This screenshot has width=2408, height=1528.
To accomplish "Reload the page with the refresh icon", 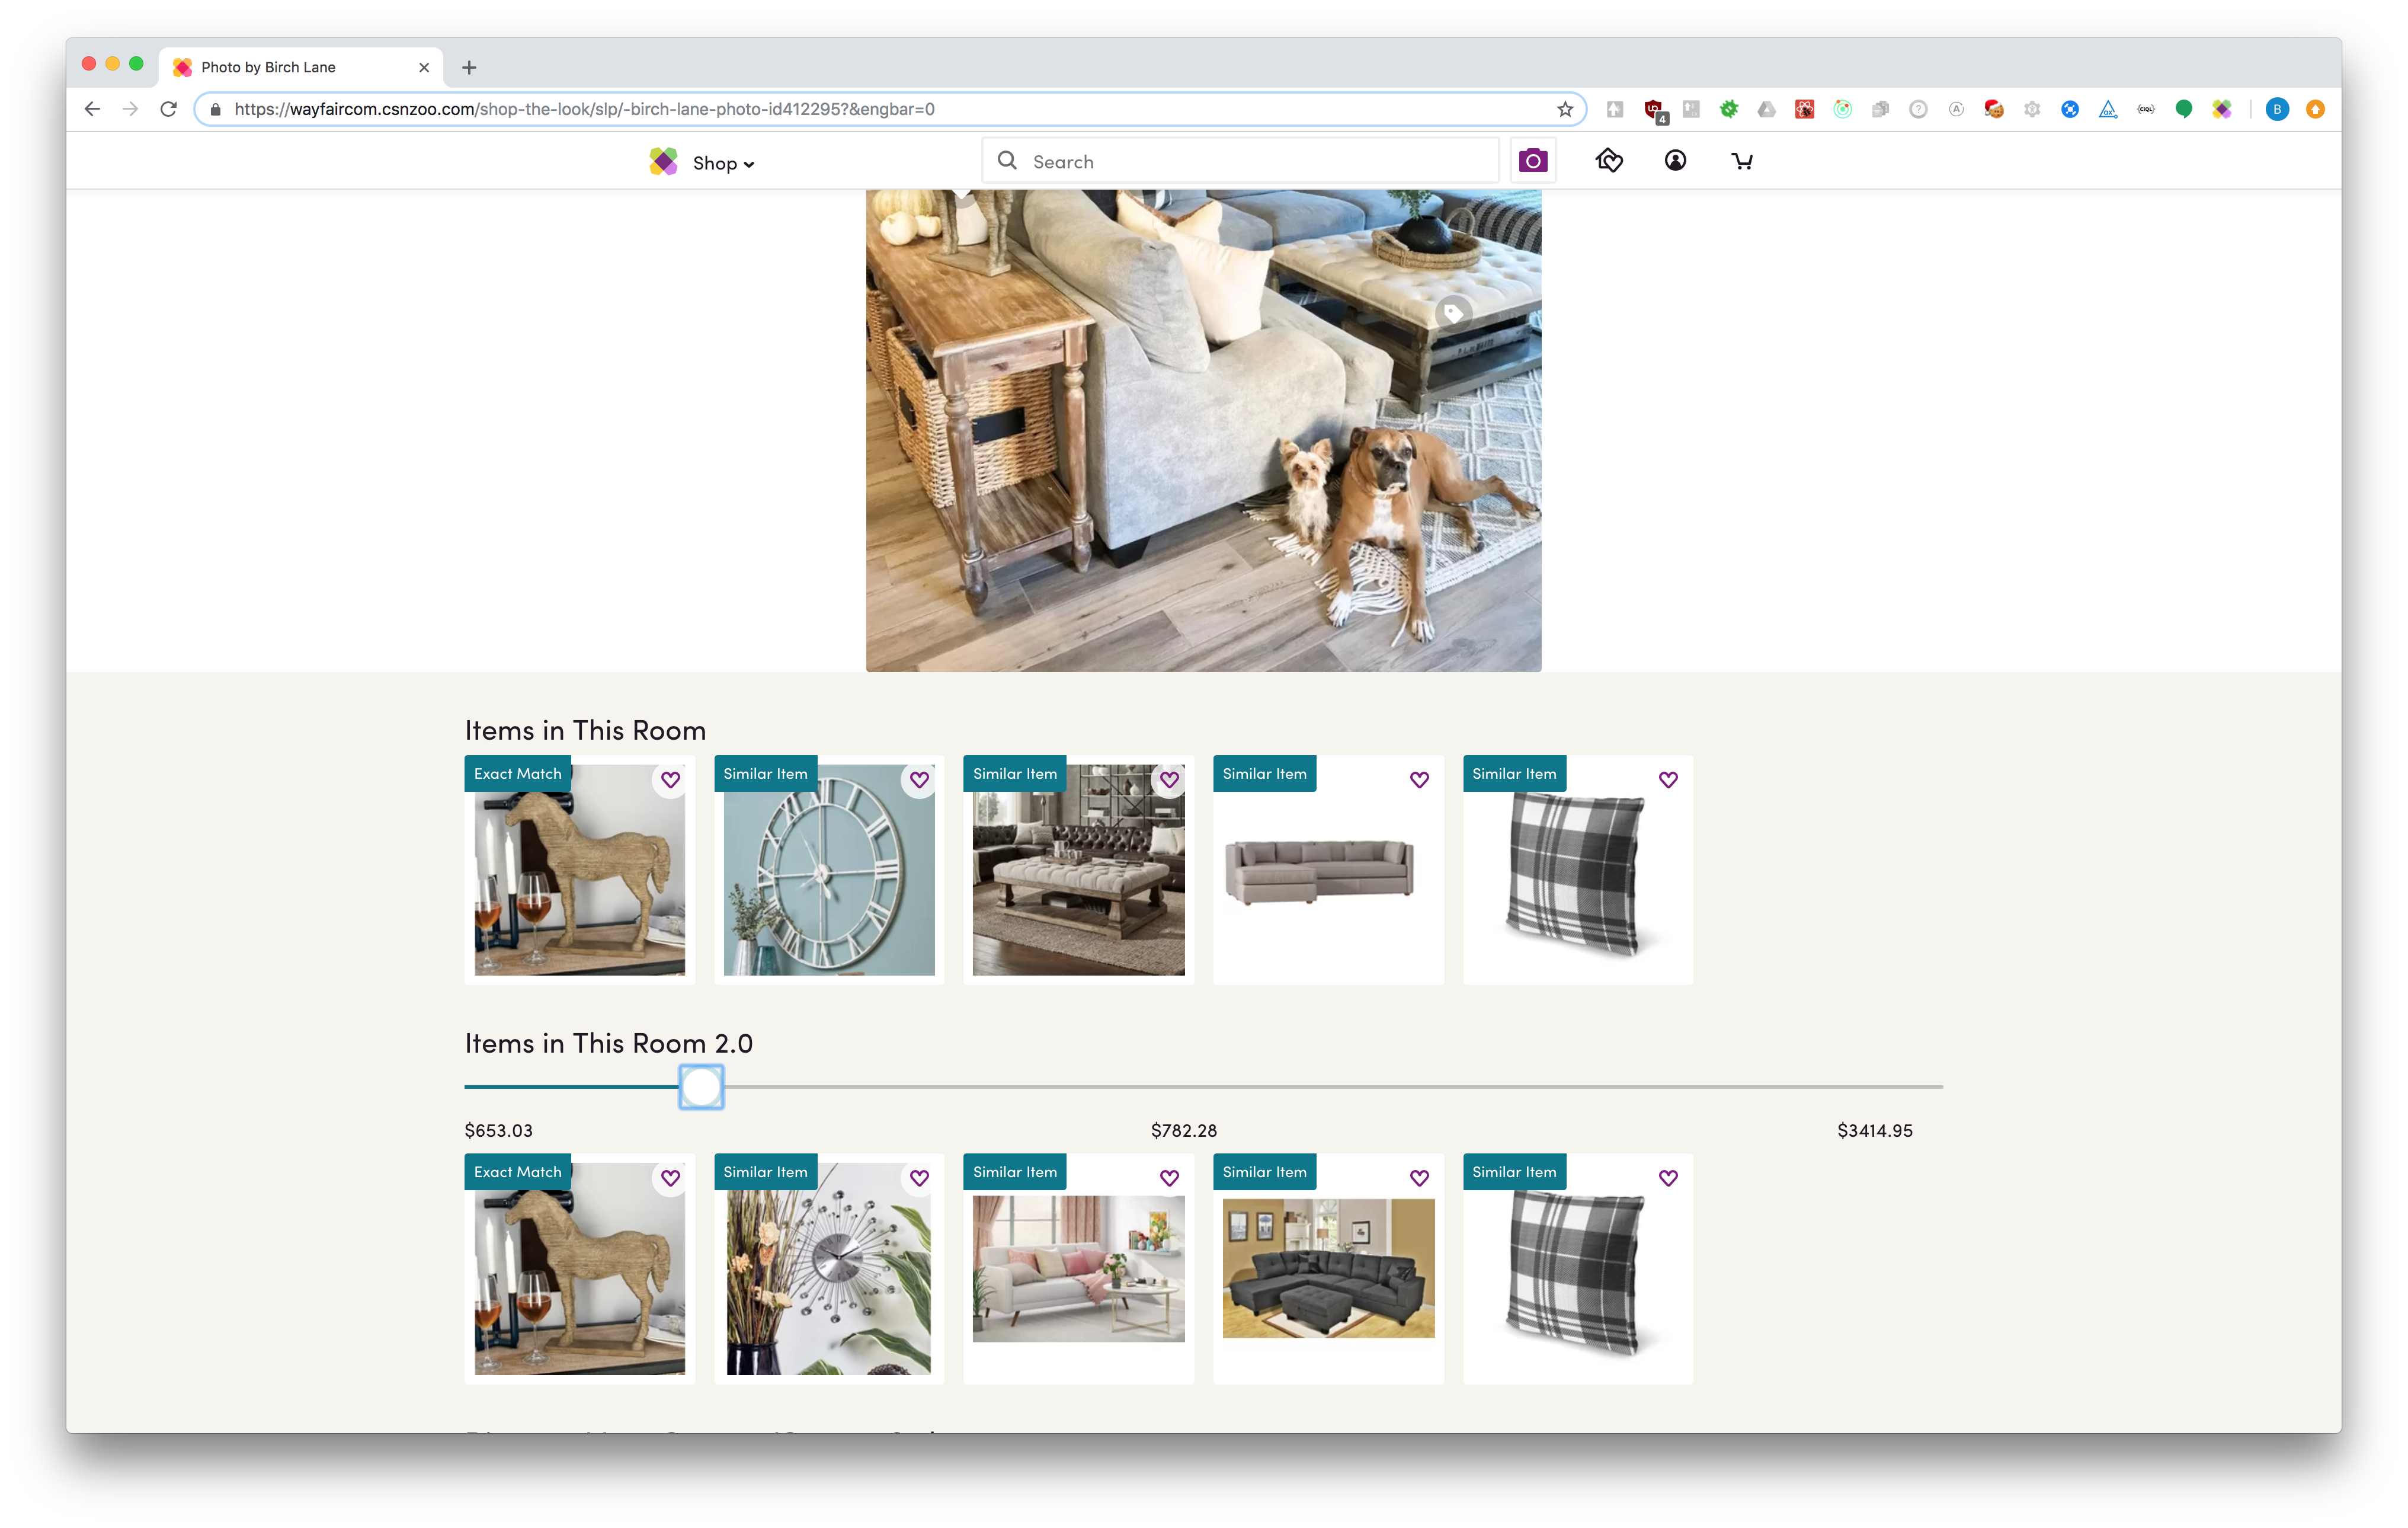I will click(168, 109).
